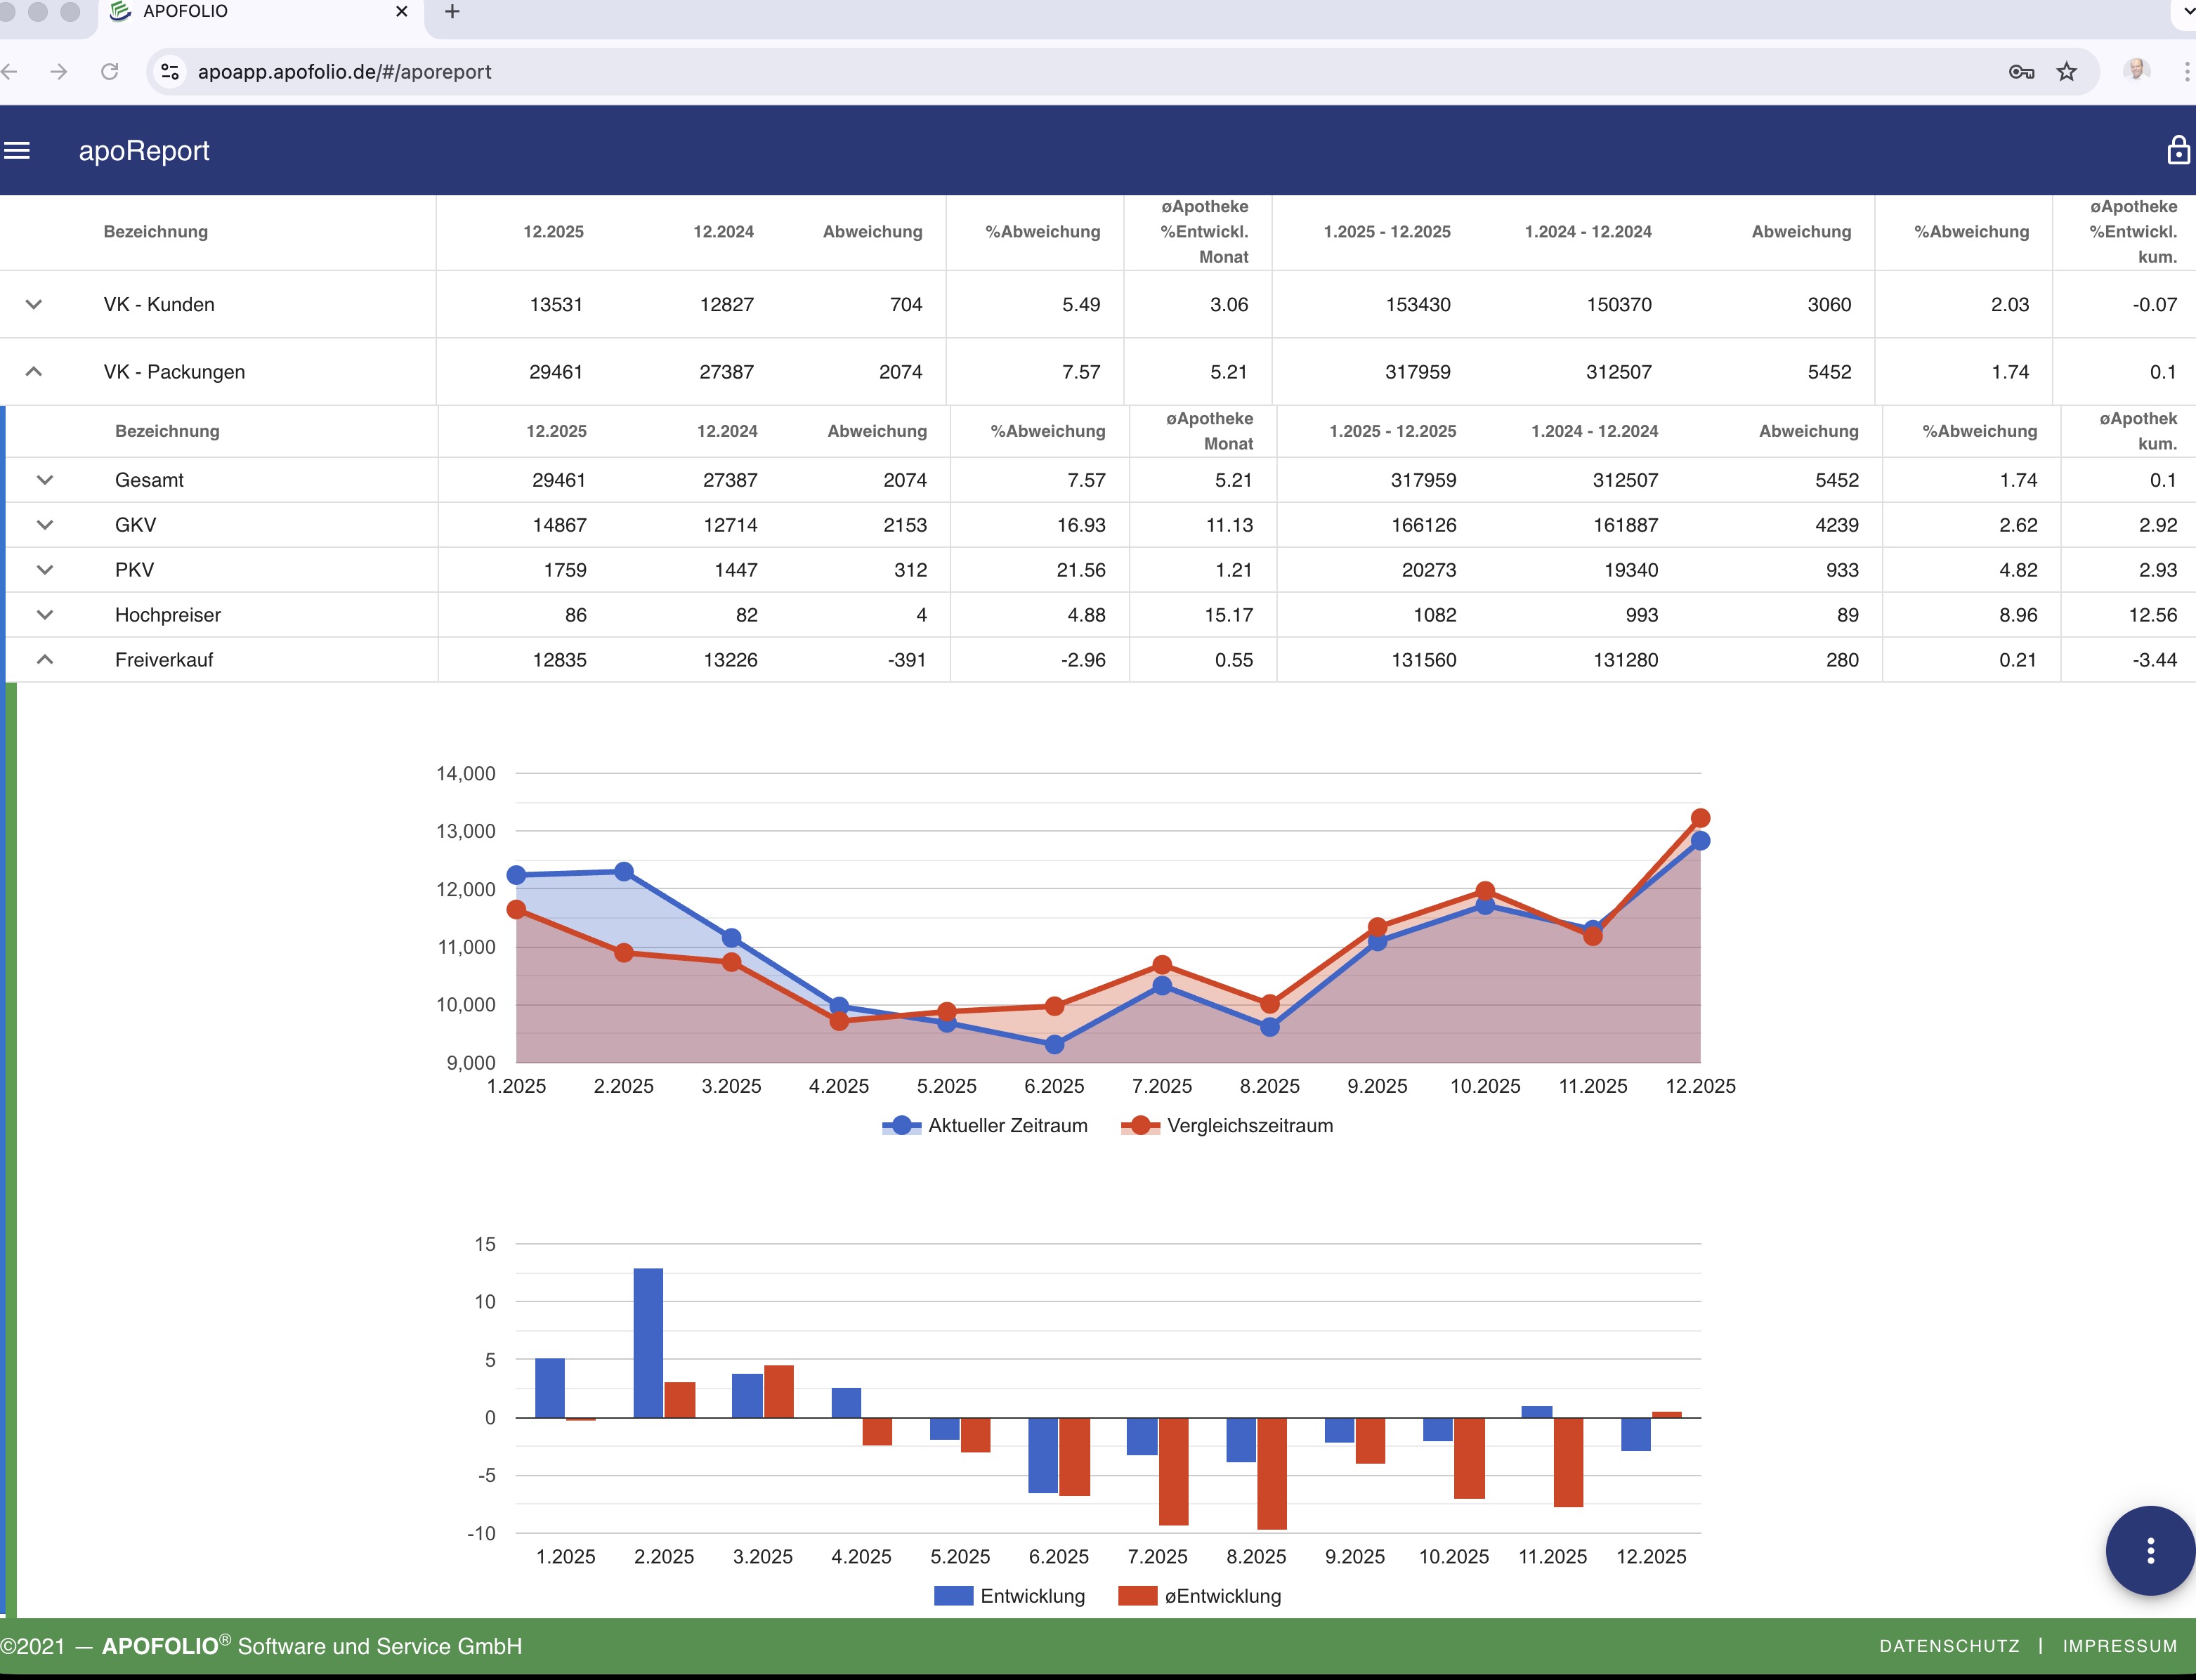Screen dimensions: 2196x1680
Task: Select the APOFOLIO browser tab
Action: [x=185, y=12]
